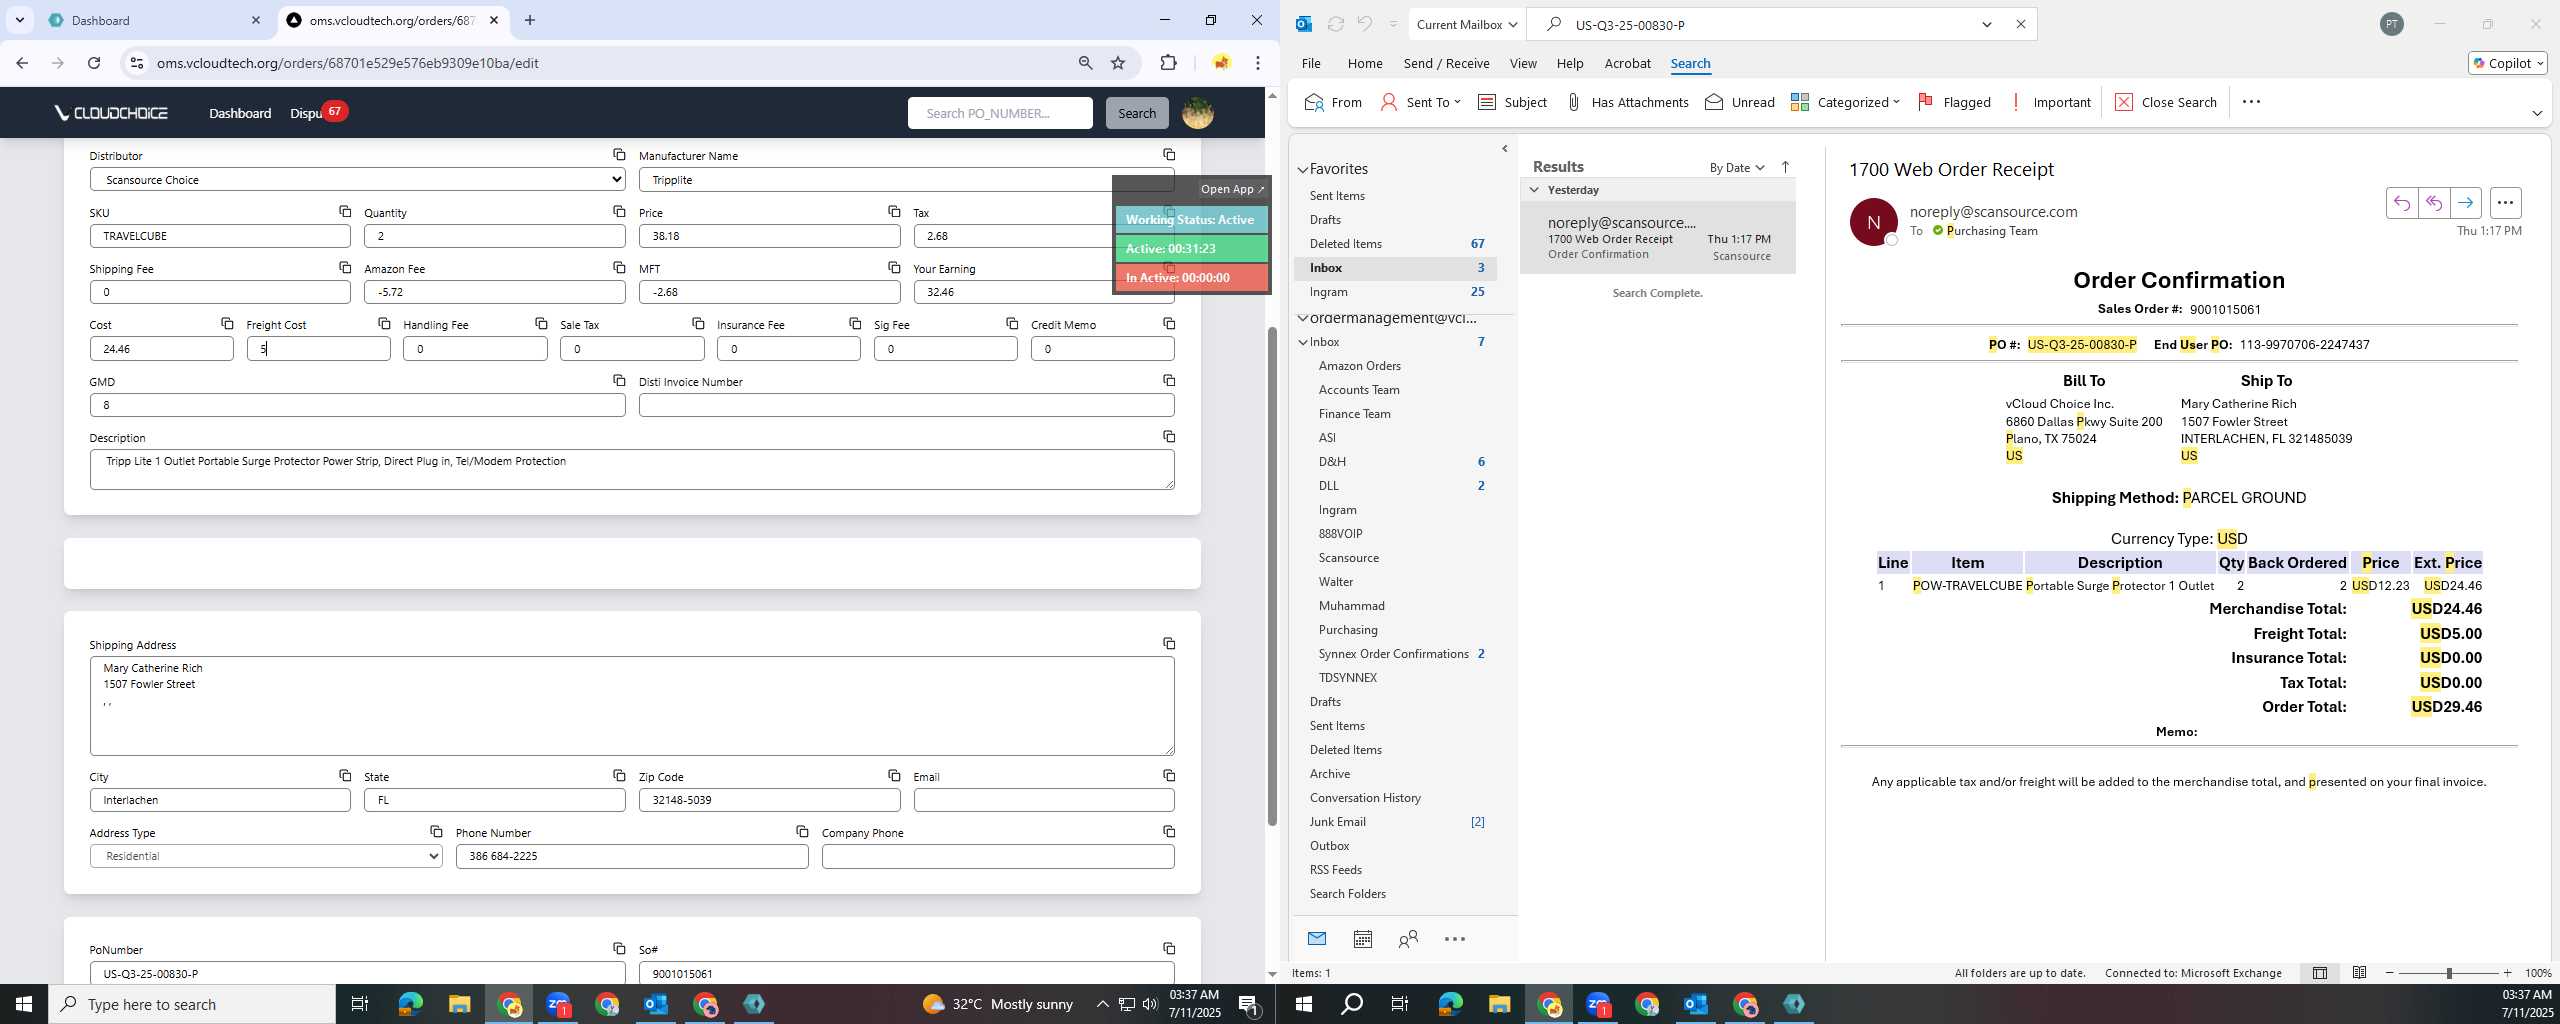Collapse the Yesterday results group
Screen dimensions: 2560x1024
tap(1534, 190)
